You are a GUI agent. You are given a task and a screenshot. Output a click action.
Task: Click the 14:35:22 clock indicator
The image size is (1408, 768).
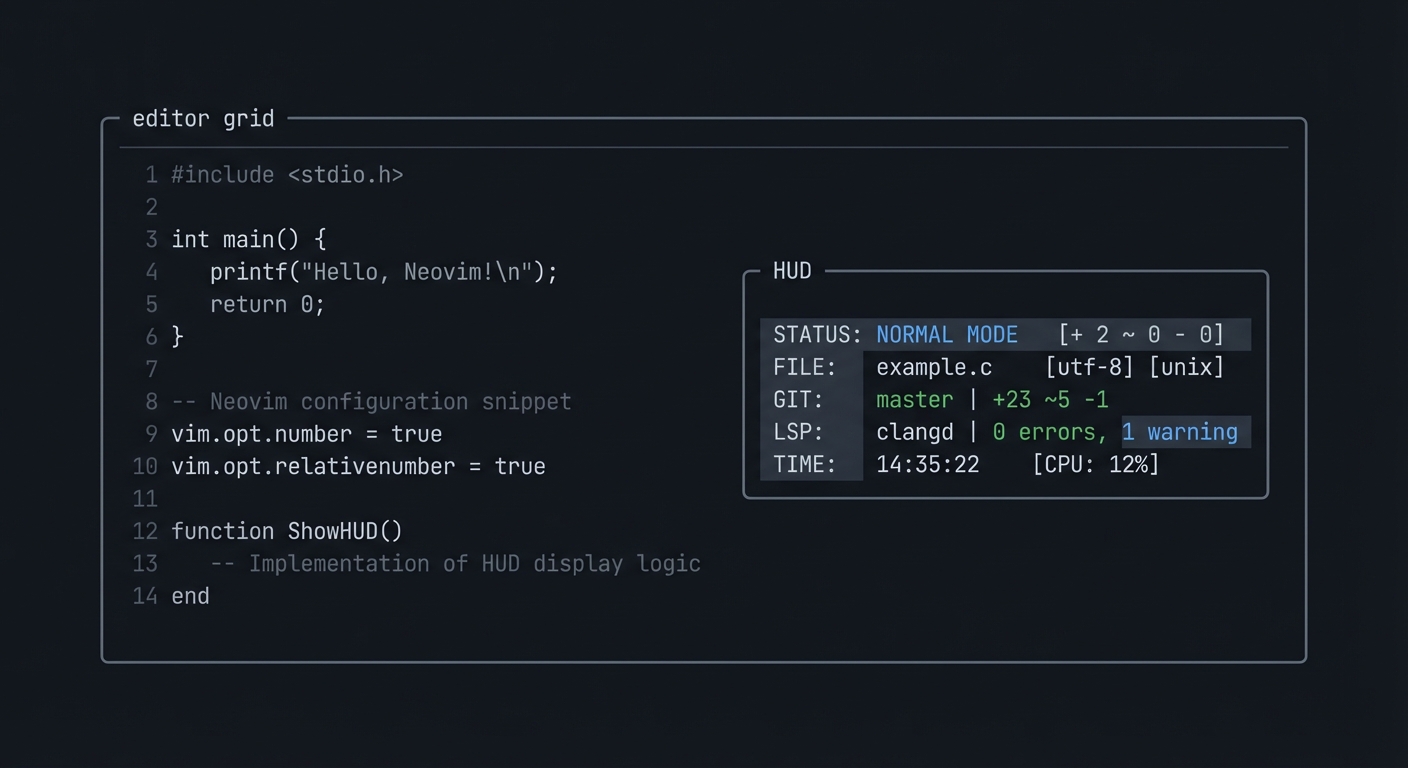[927, 464]
